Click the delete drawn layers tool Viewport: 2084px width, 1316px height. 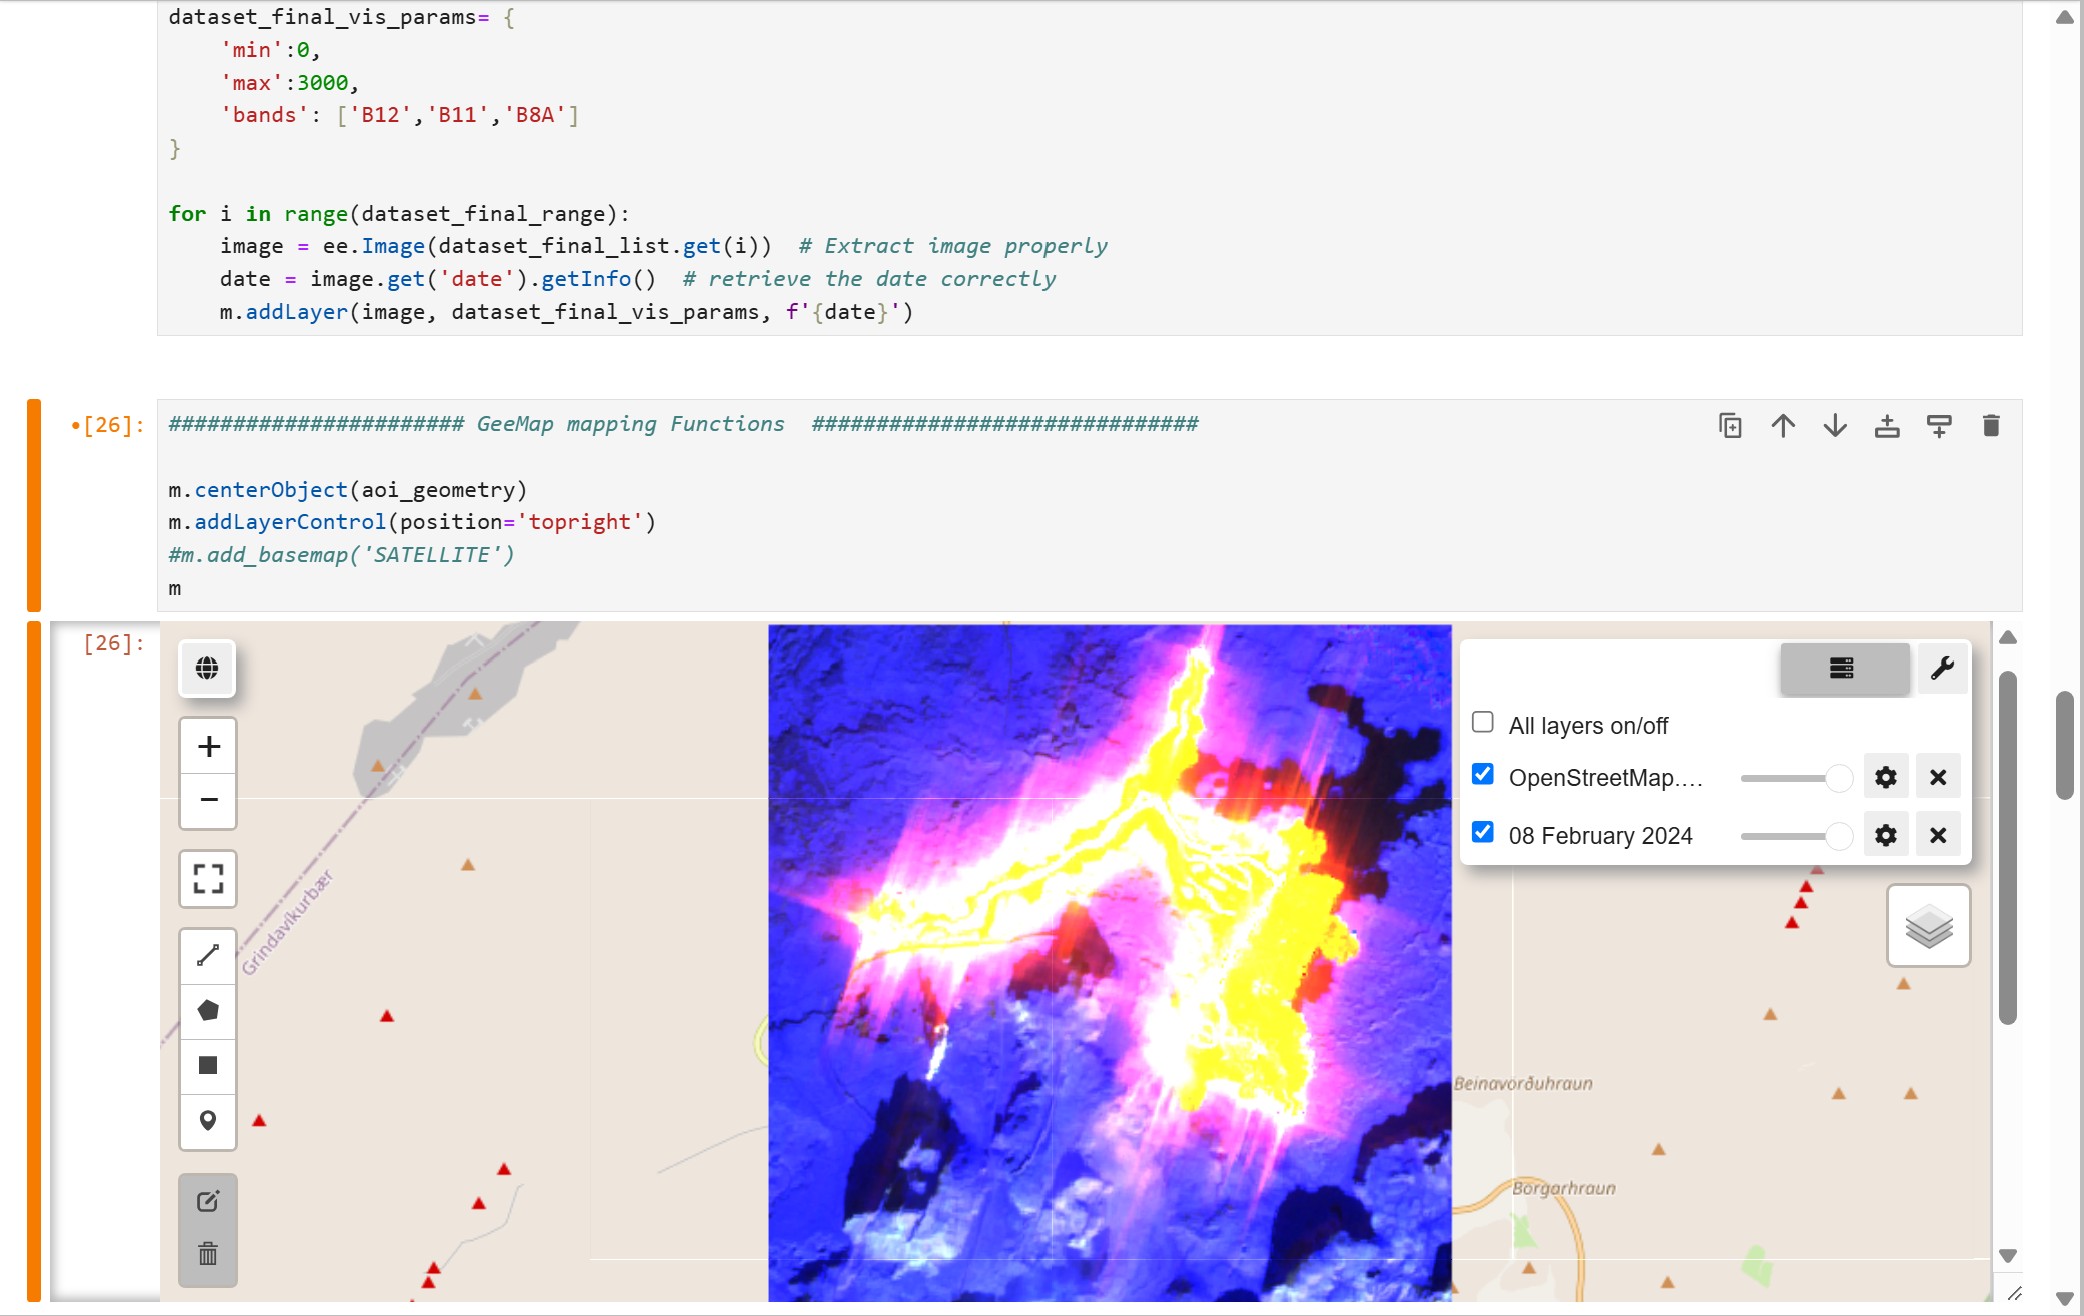[208, 1255]
